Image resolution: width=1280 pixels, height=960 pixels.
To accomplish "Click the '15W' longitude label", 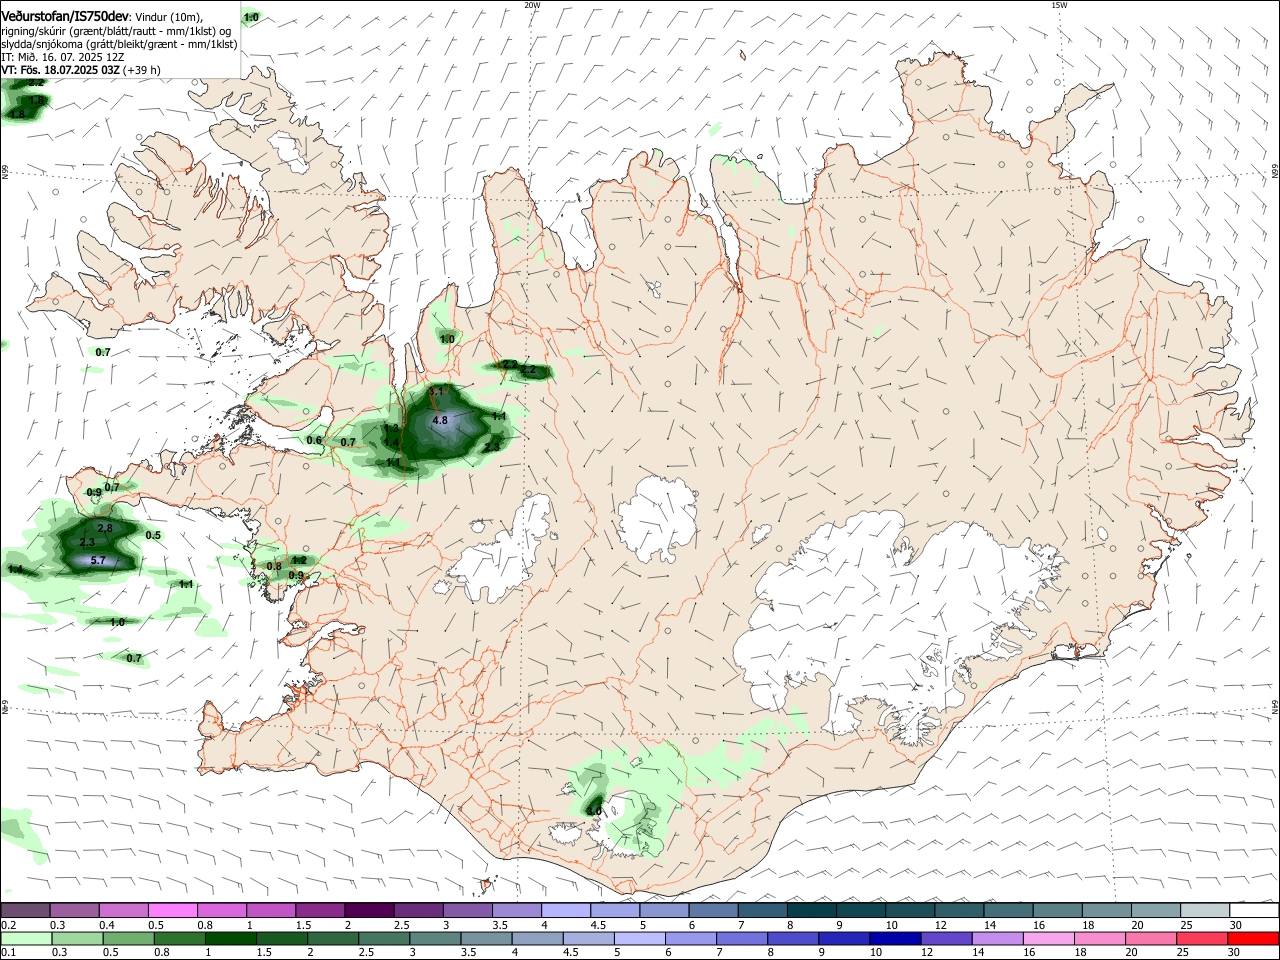I will [1059, 5].
